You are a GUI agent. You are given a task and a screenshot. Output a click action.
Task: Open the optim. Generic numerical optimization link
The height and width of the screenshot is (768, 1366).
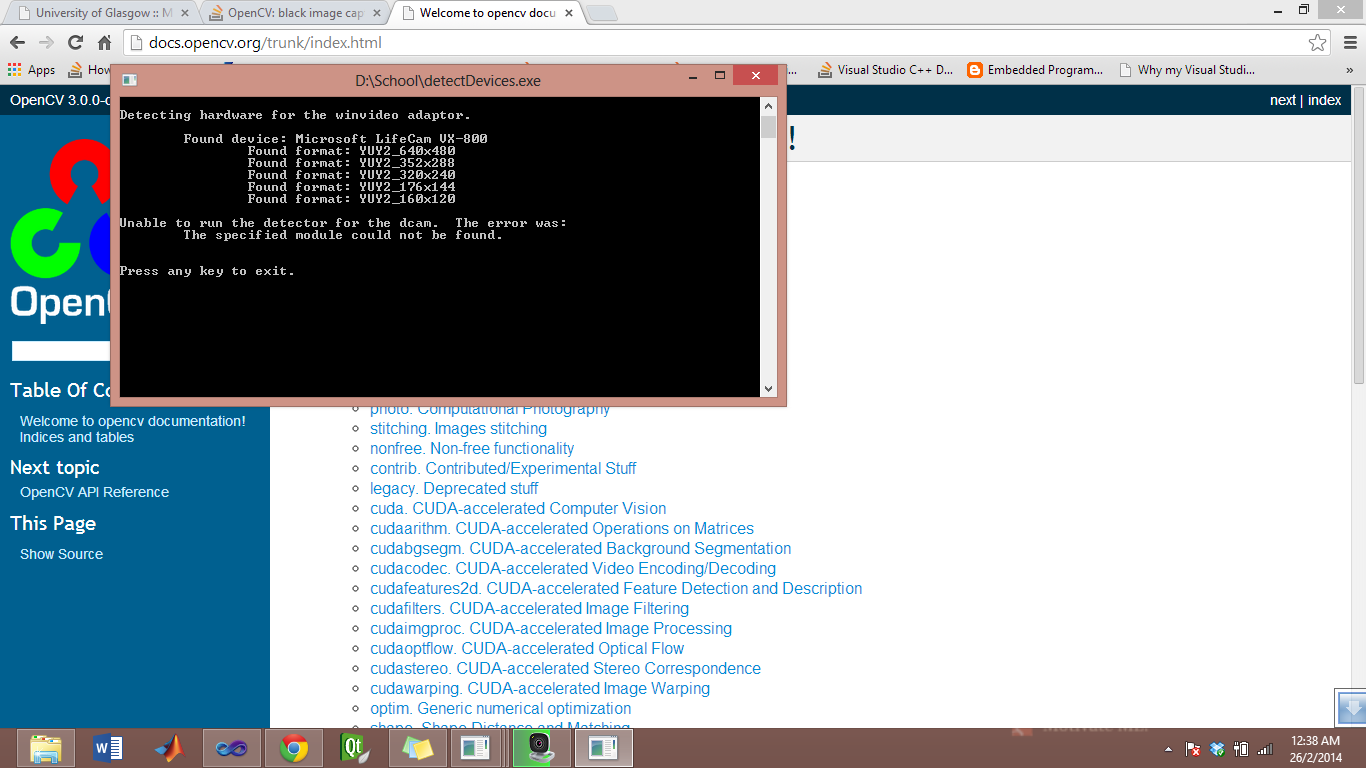point(501,708)
